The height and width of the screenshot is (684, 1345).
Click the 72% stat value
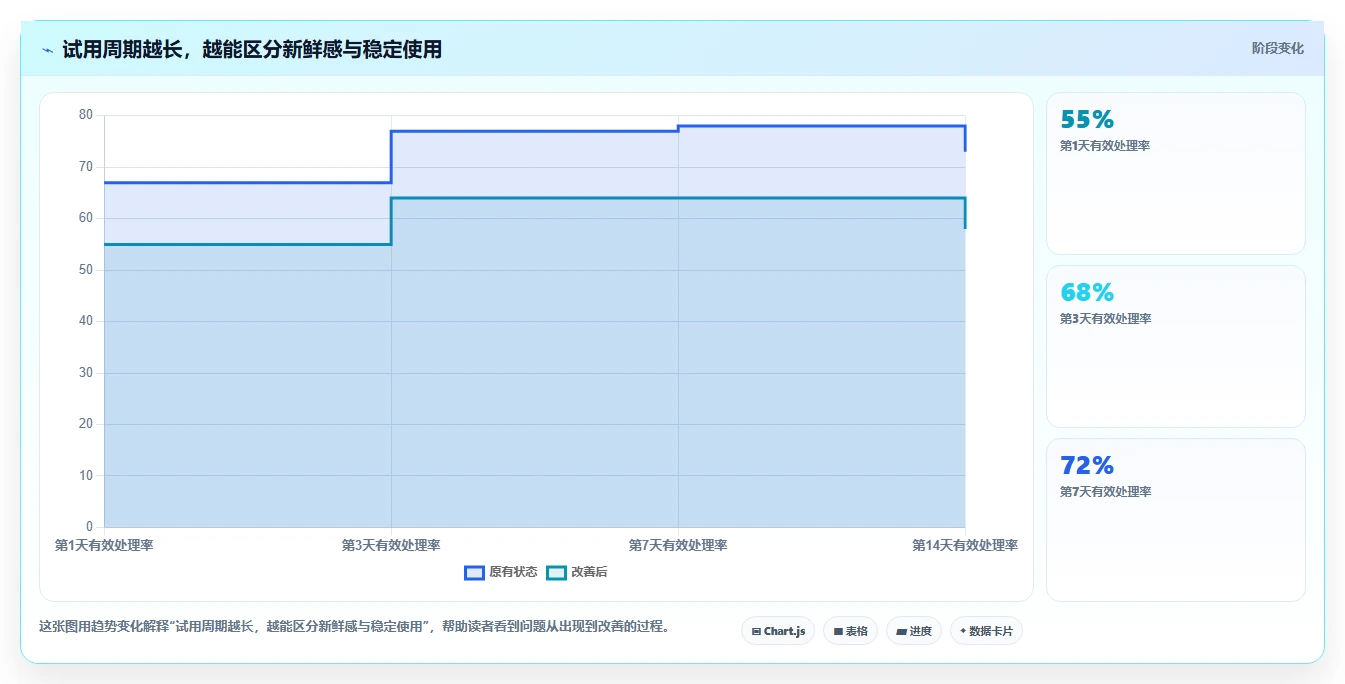click(1087, 465)
